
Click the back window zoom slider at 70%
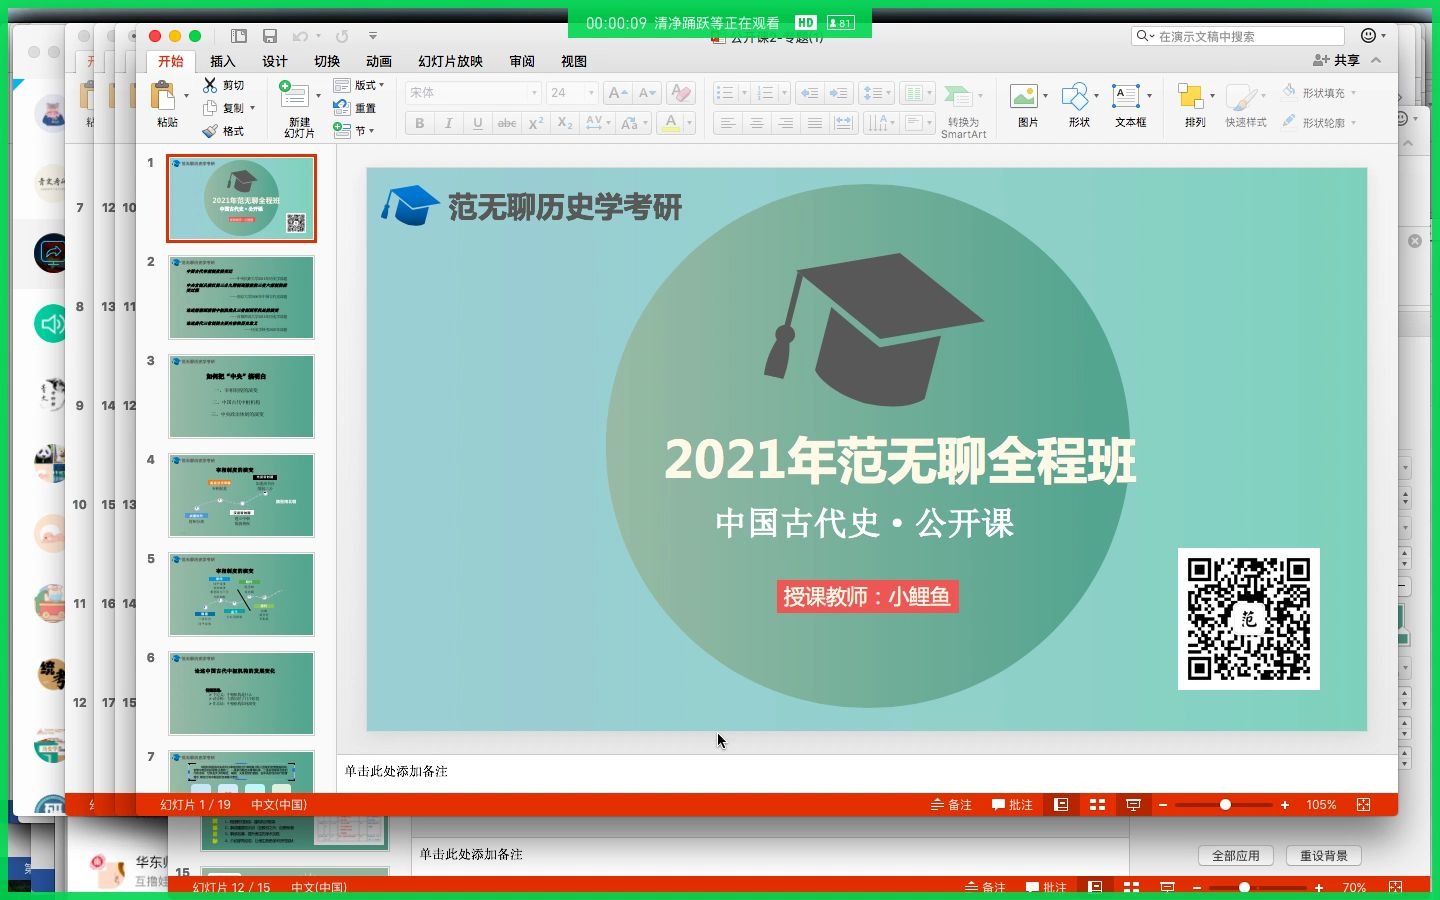click(x=1244, y=887)
